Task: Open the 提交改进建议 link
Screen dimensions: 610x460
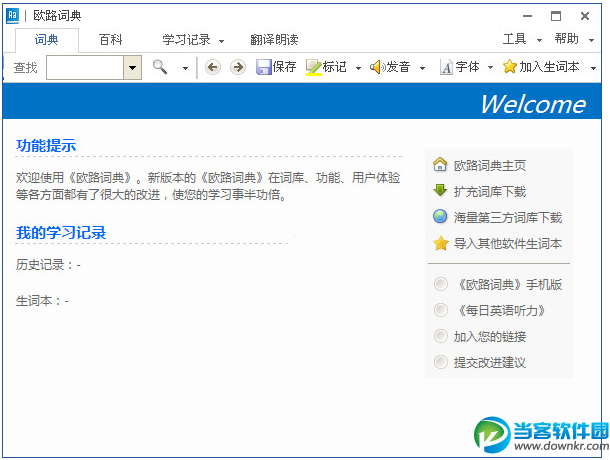Action: tap(490, 363)
